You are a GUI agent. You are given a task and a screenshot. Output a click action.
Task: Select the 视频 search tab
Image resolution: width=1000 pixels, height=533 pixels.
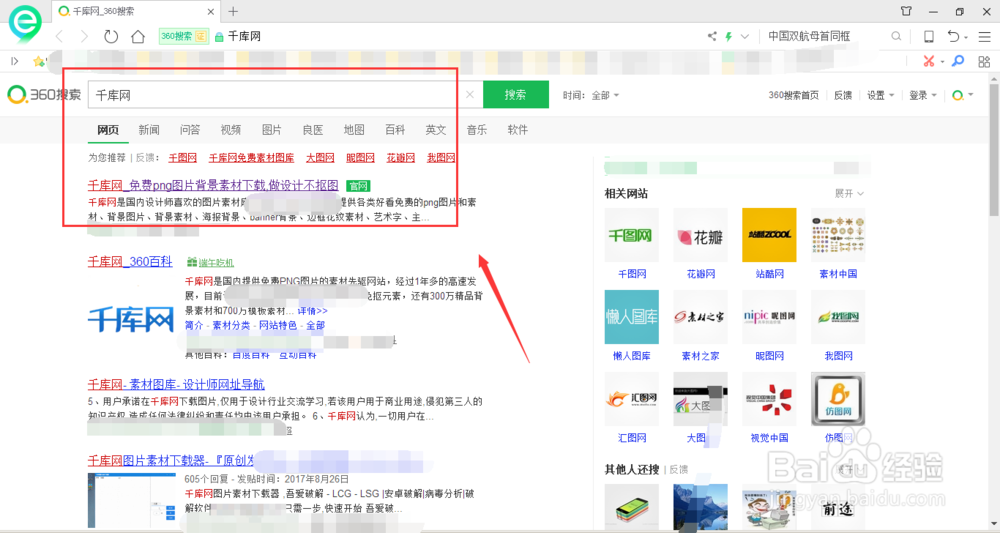(230, 129)
